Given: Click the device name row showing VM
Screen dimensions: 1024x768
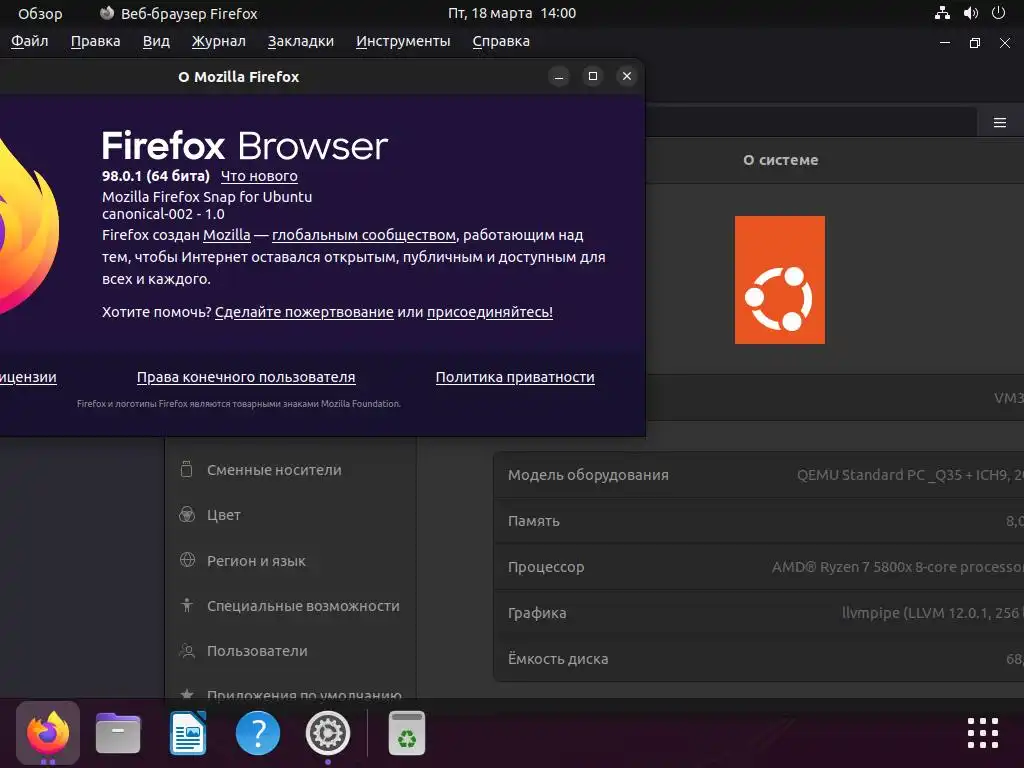Looking at the screenshot, I should point(835,398).
